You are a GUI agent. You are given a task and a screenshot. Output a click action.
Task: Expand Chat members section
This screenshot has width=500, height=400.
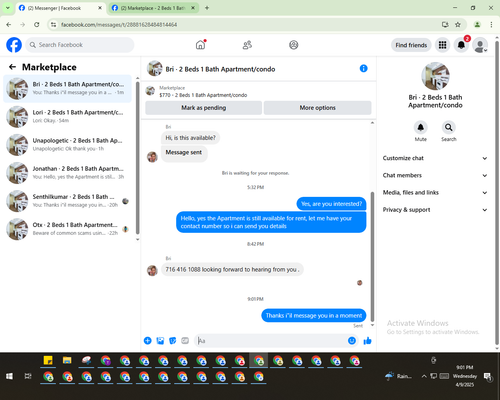click(435, 175)
